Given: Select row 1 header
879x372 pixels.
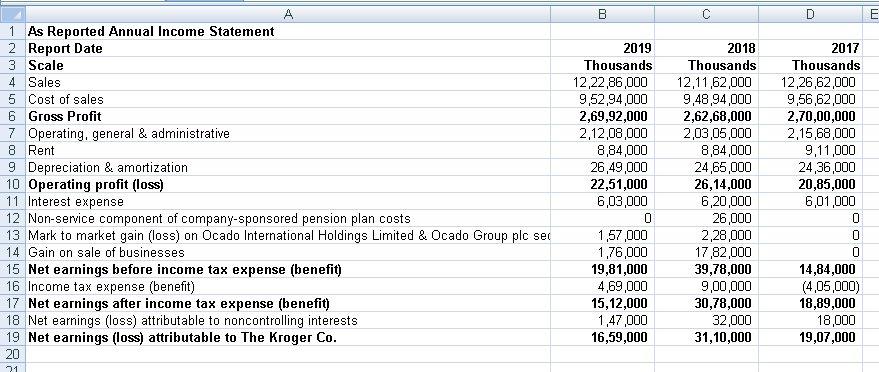Looking at the screenshot, I should pos(12,31).
